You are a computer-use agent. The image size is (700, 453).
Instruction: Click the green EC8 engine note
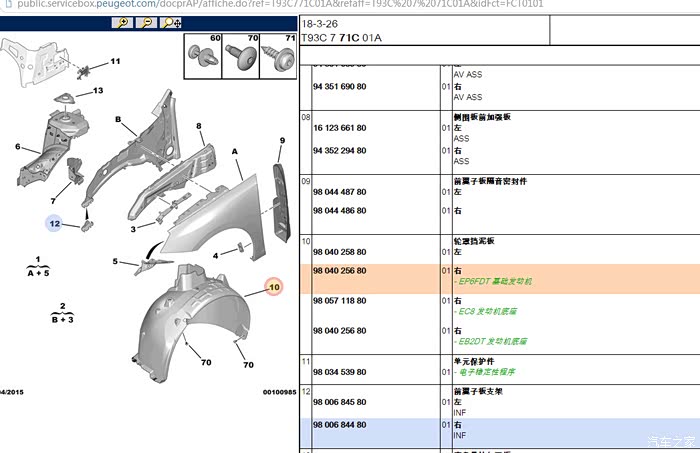(x=491, y=312)
